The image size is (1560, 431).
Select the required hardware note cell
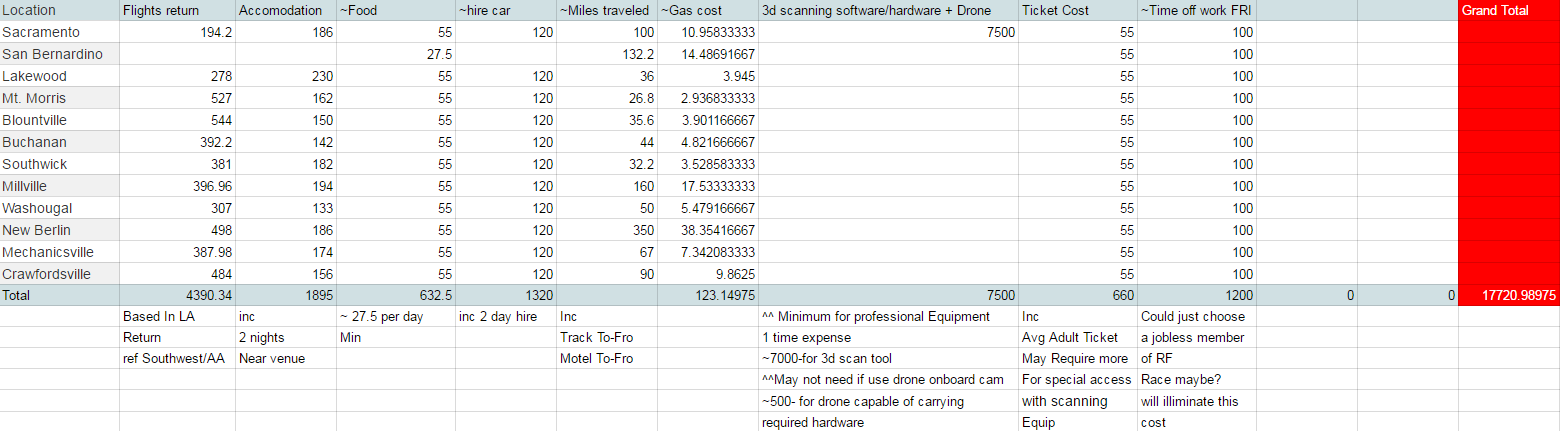coord(888,422)
